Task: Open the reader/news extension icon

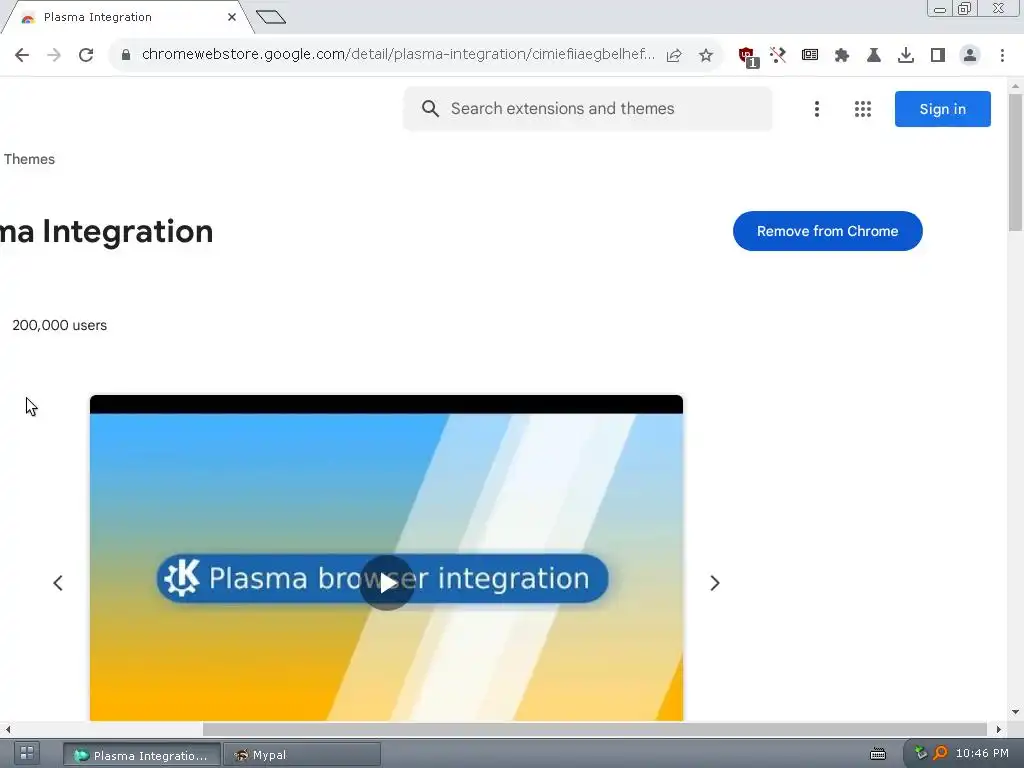Action: pos(810,55)
